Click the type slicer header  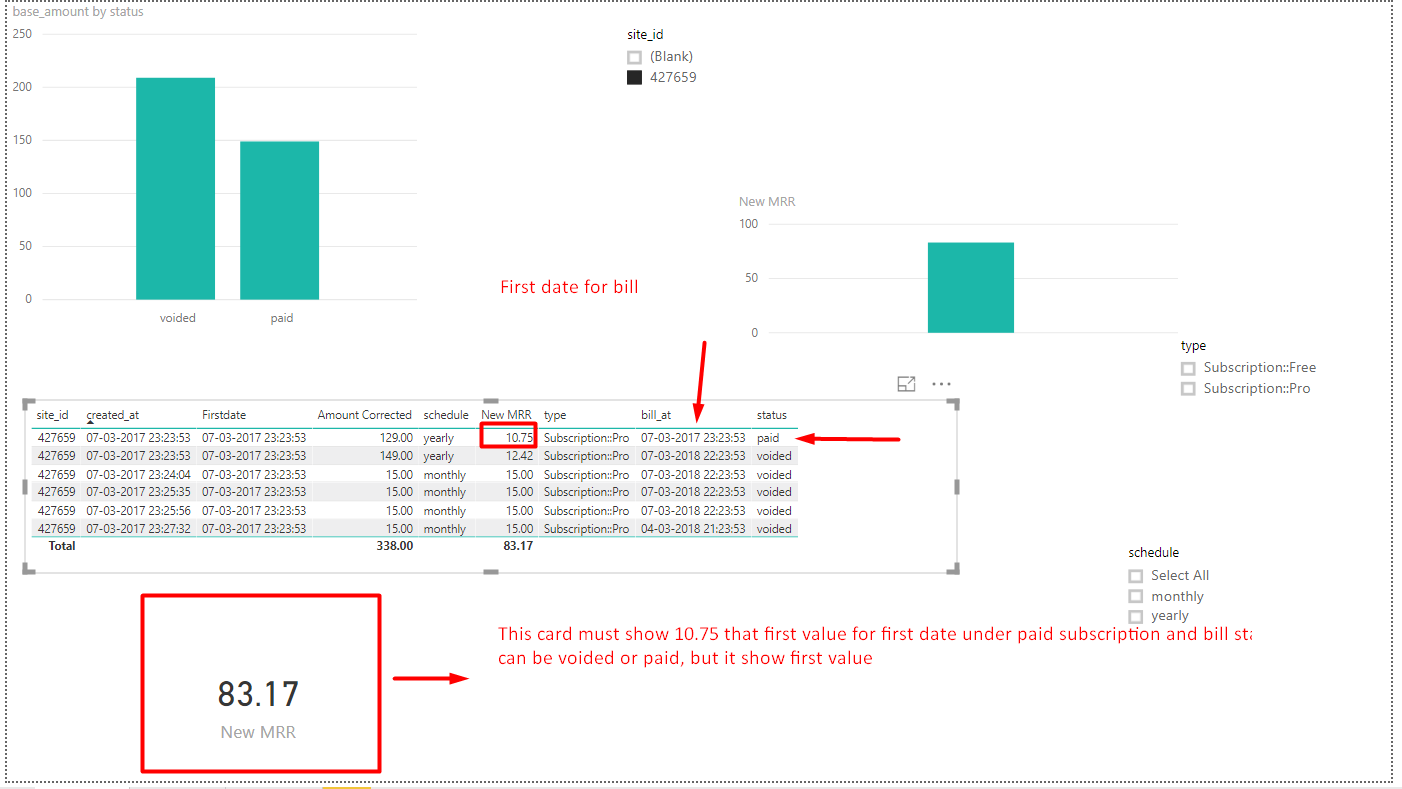click(x=1193, y=346)
